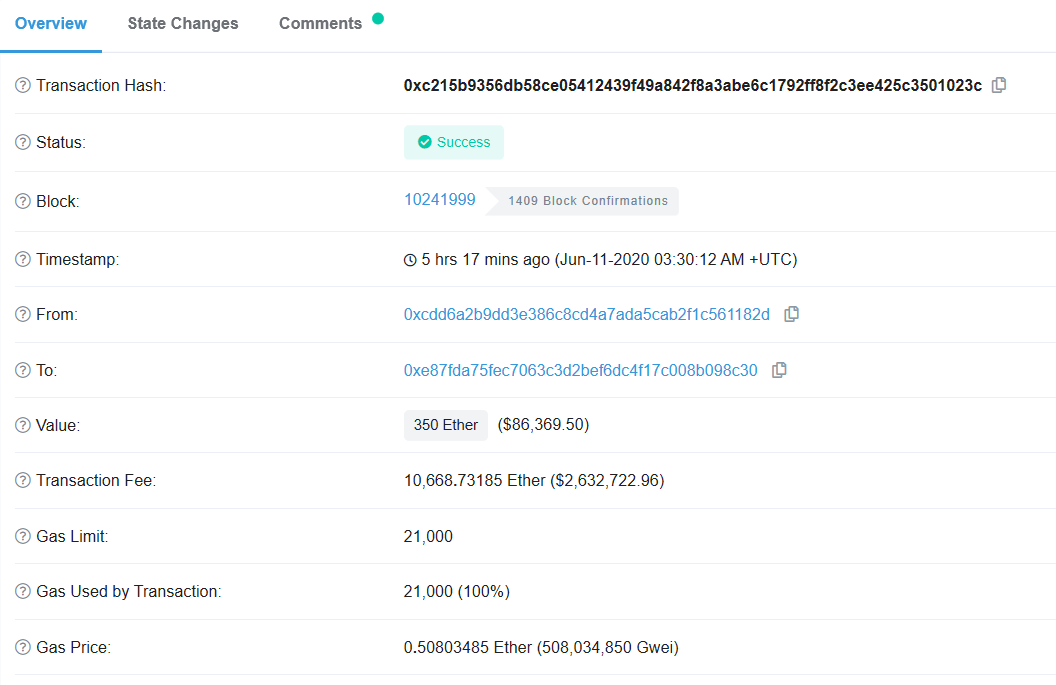Image resolution: width=1056 pixels, height=685 pixels.
Task: Click the ($86,369.50) value amount
Action: [x=543, y=424]
